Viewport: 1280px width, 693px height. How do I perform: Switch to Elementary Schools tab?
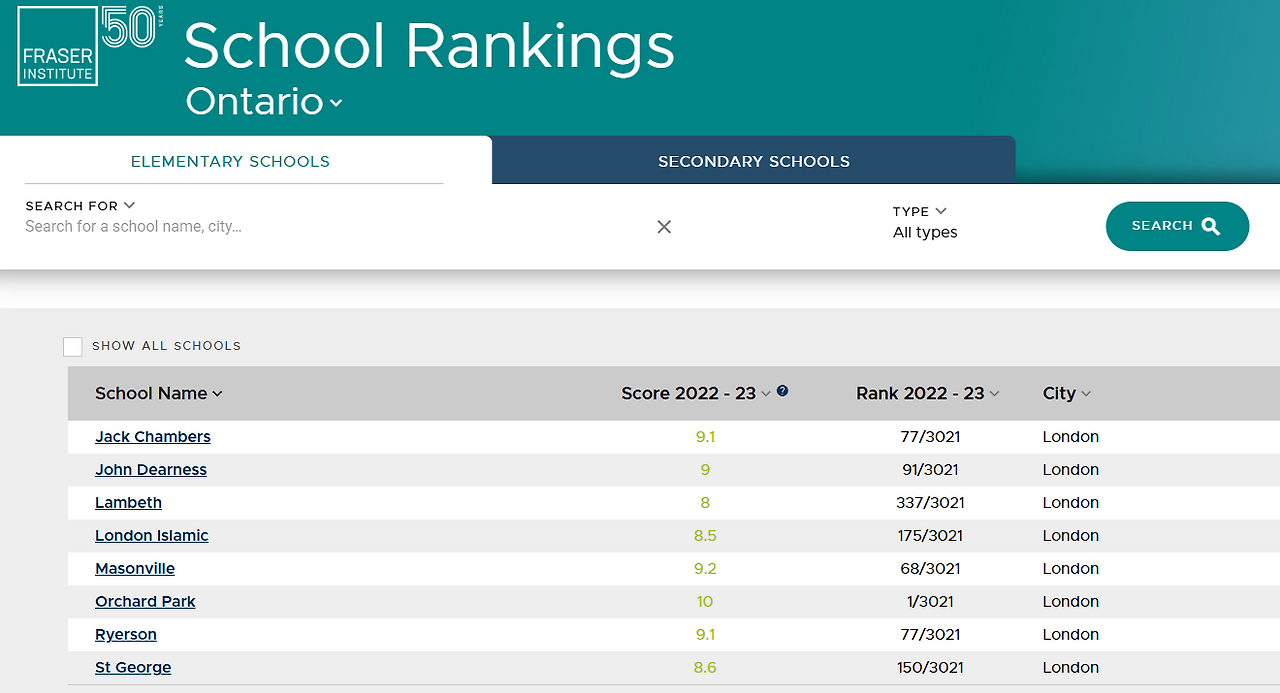tap(230, 161)
